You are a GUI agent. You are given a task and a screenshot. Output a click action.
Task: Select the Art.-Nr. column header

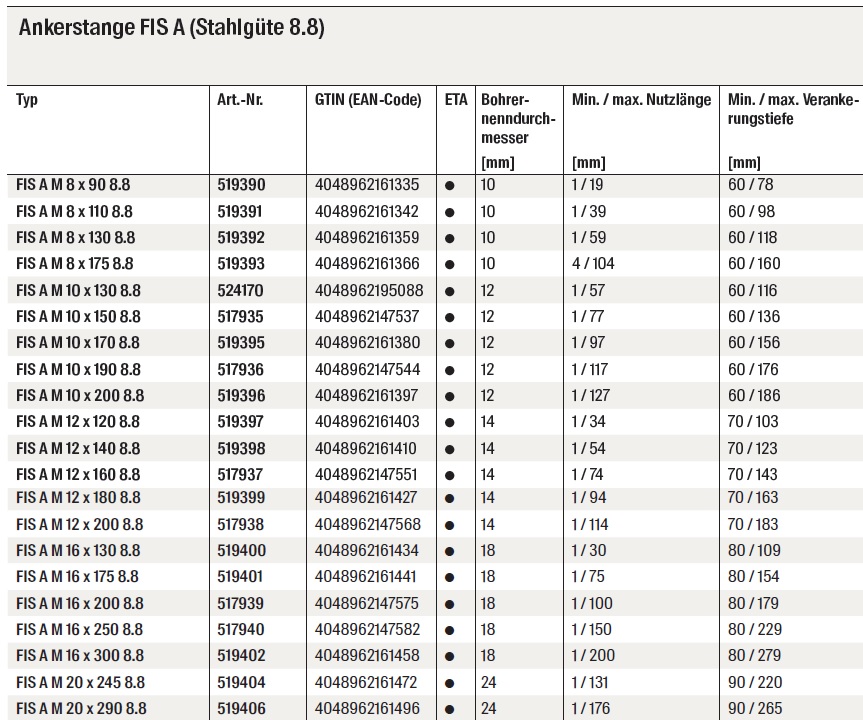(240, 100)
